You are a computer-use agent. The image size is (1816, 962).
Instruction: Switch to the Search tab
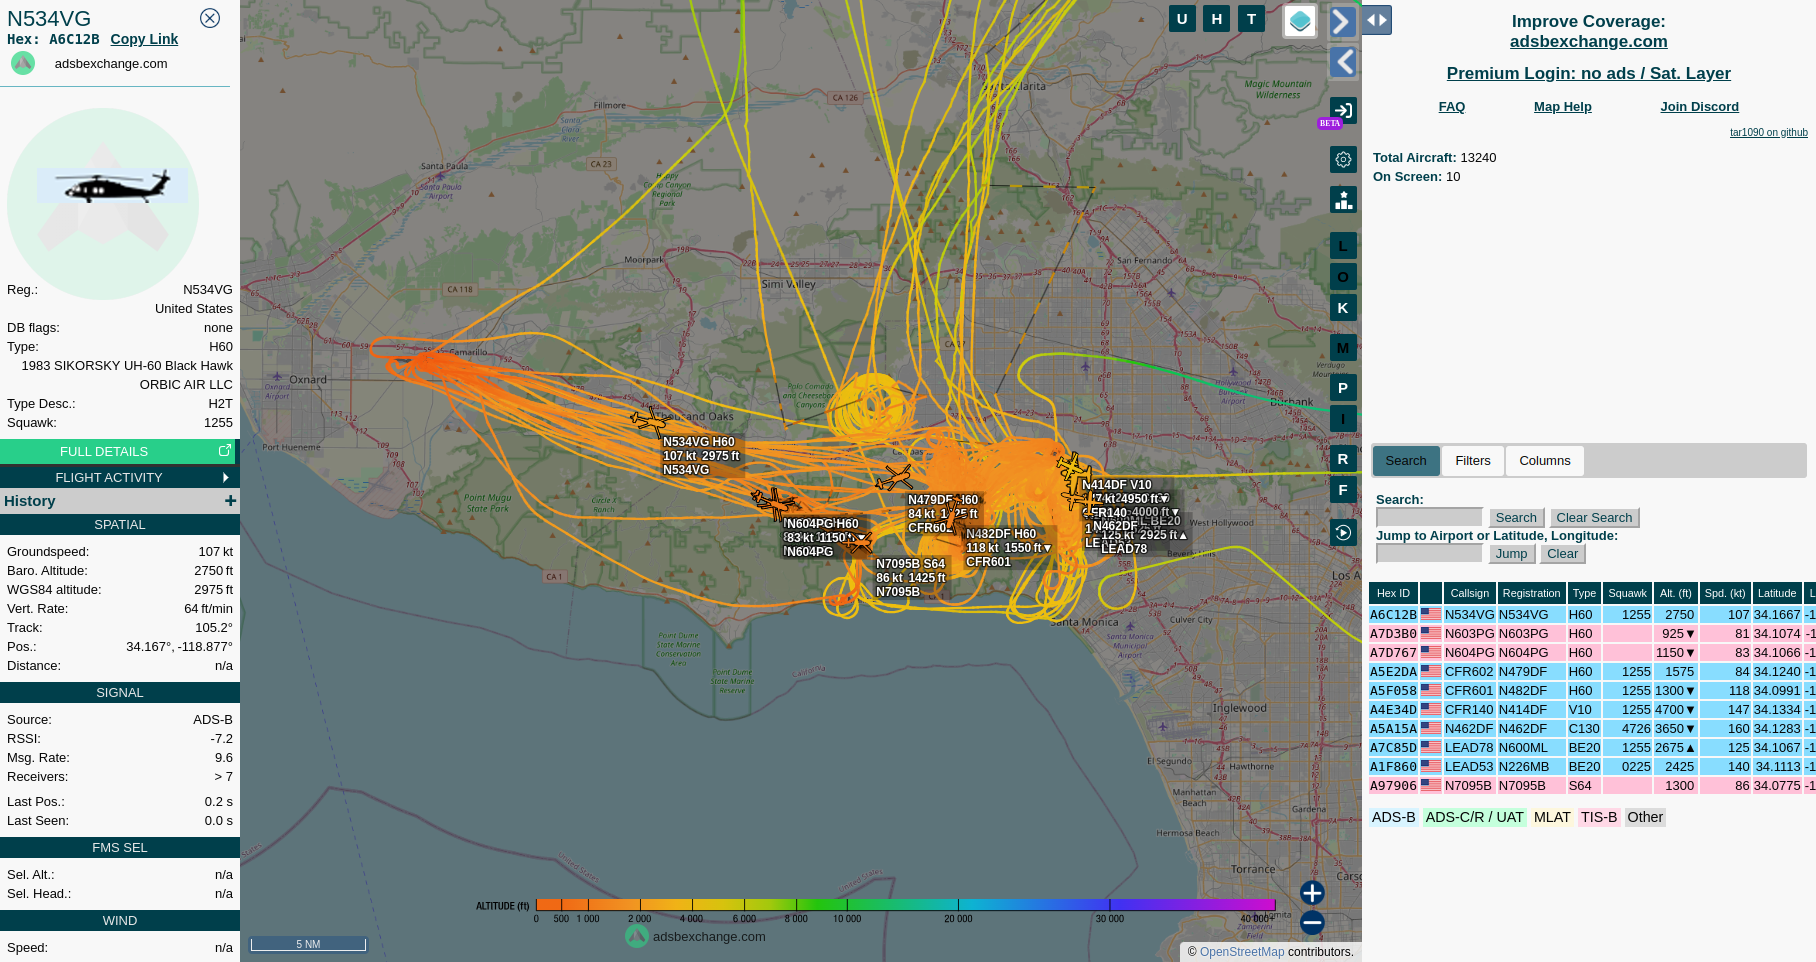(x=1406, y=461)
